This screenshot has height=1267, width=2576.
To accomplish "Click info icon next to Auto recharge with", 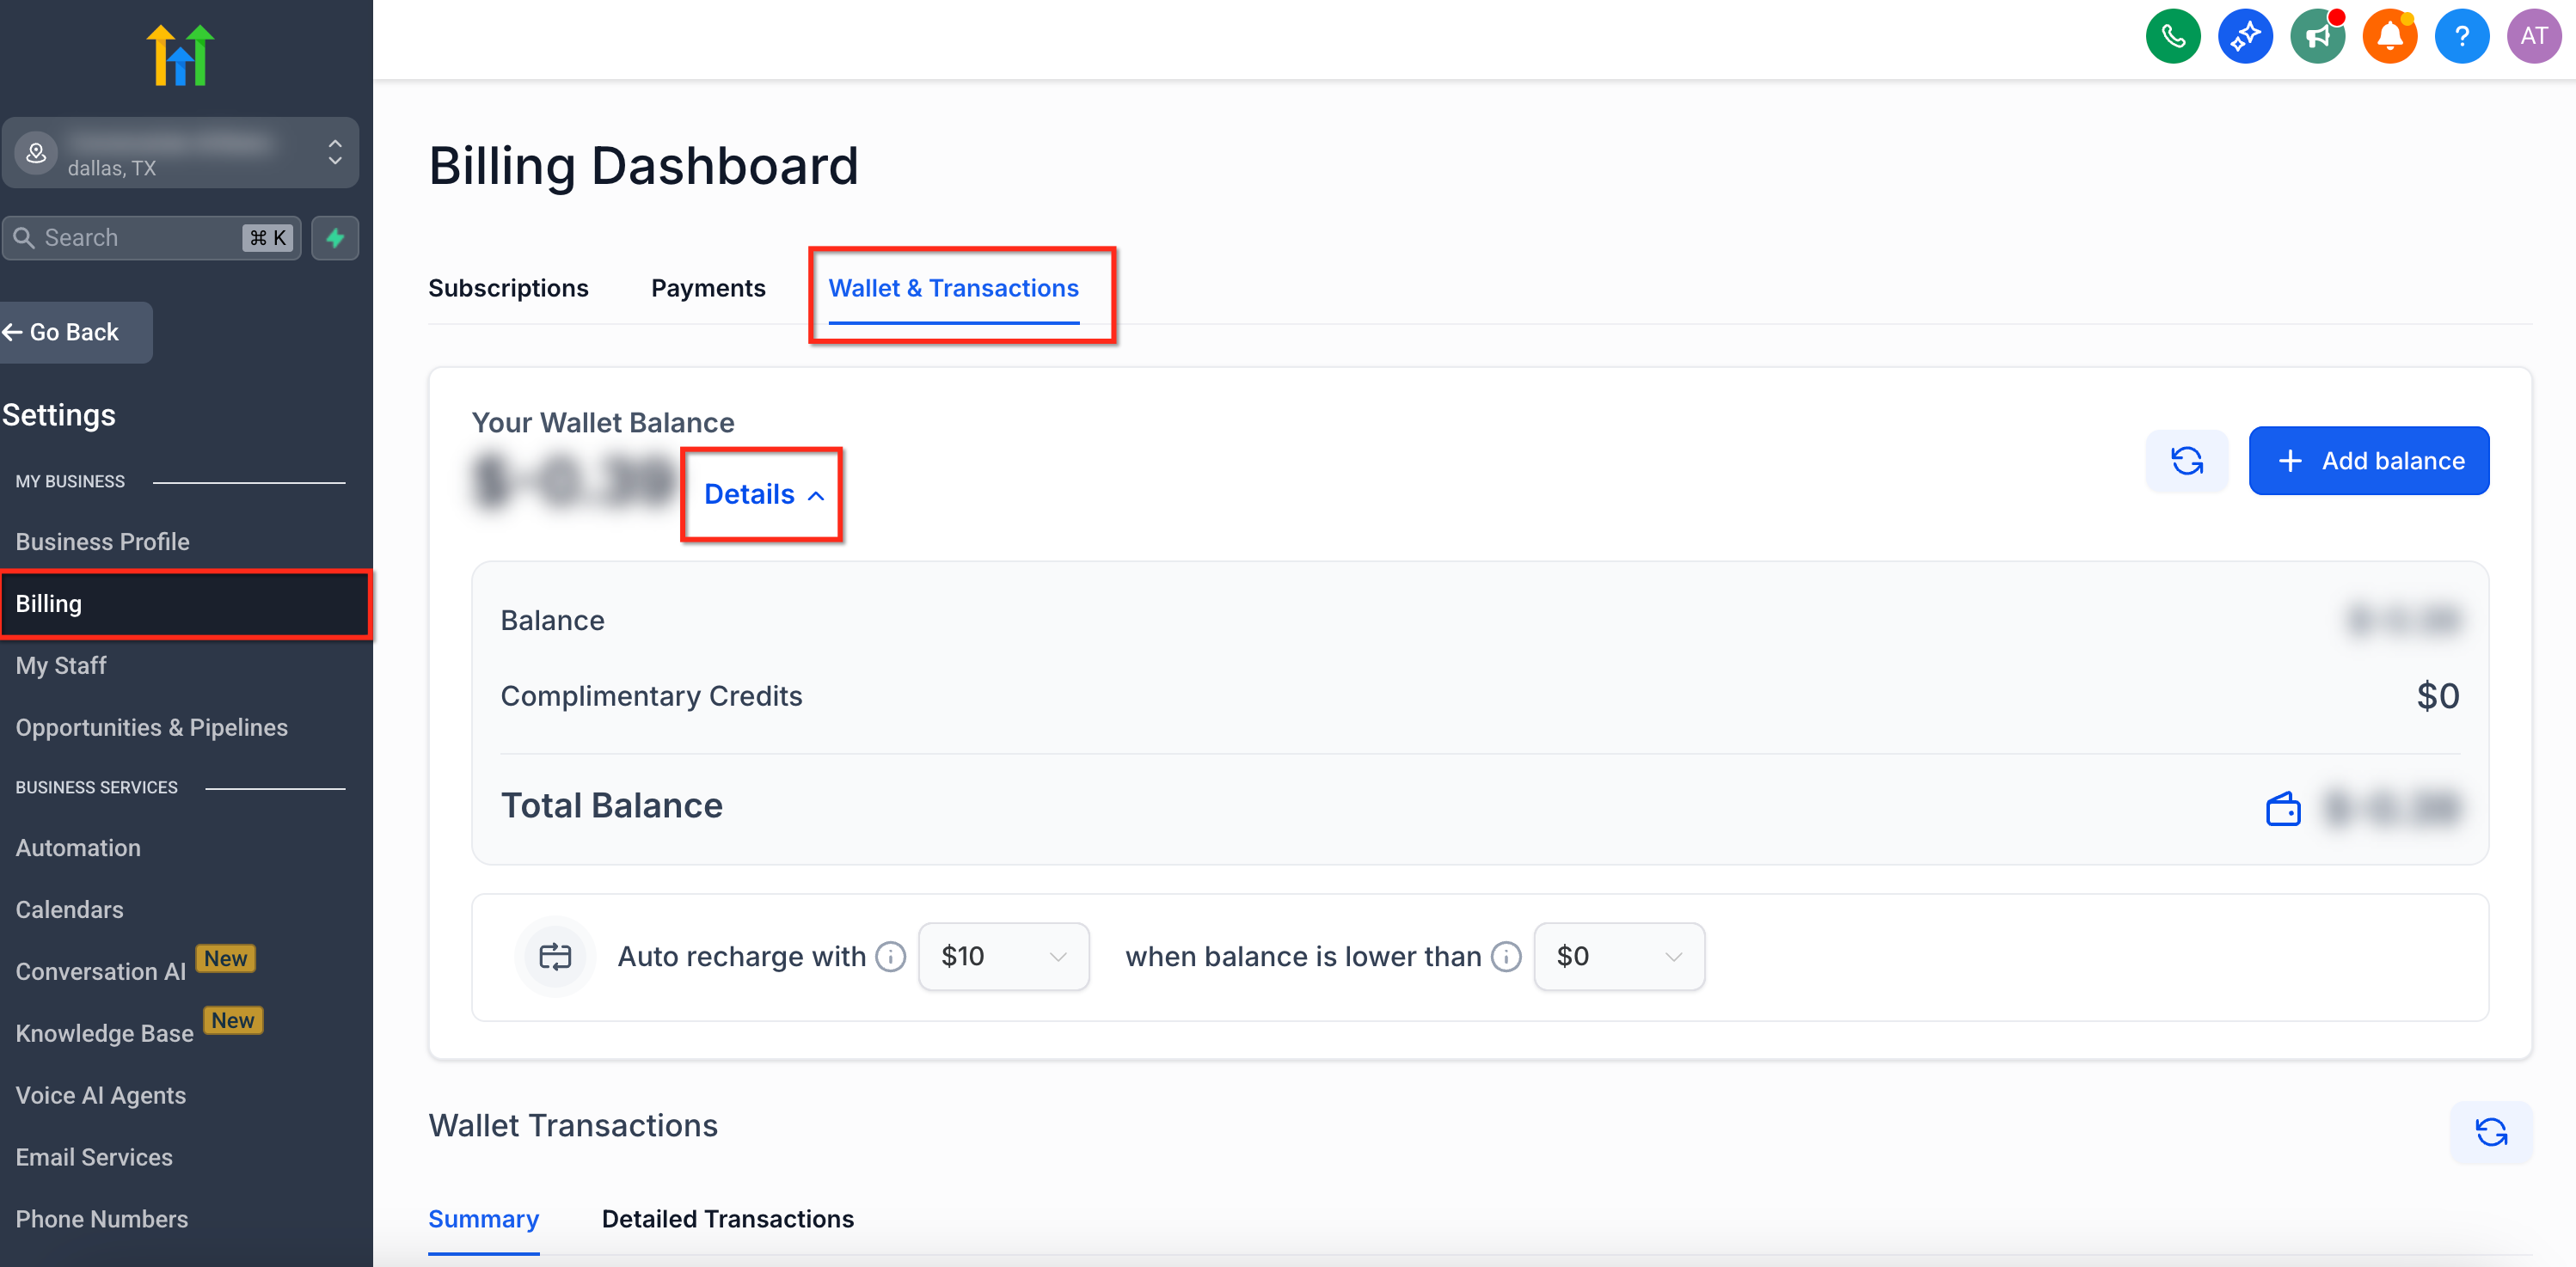I will (890, 957).
